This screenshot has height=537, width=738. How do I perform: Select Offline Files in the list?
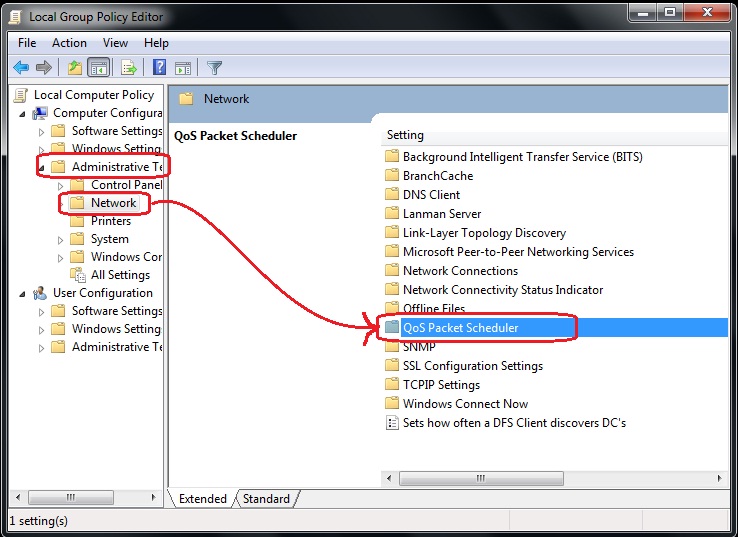click(x=434, y=308)
